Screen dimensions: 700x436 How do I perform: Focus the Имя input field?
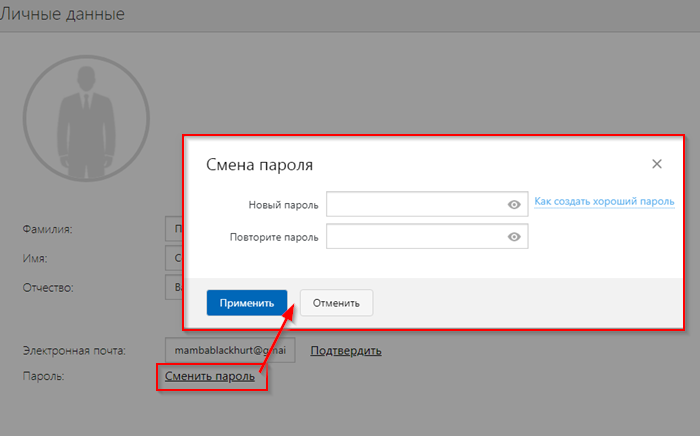pos(173,258)
